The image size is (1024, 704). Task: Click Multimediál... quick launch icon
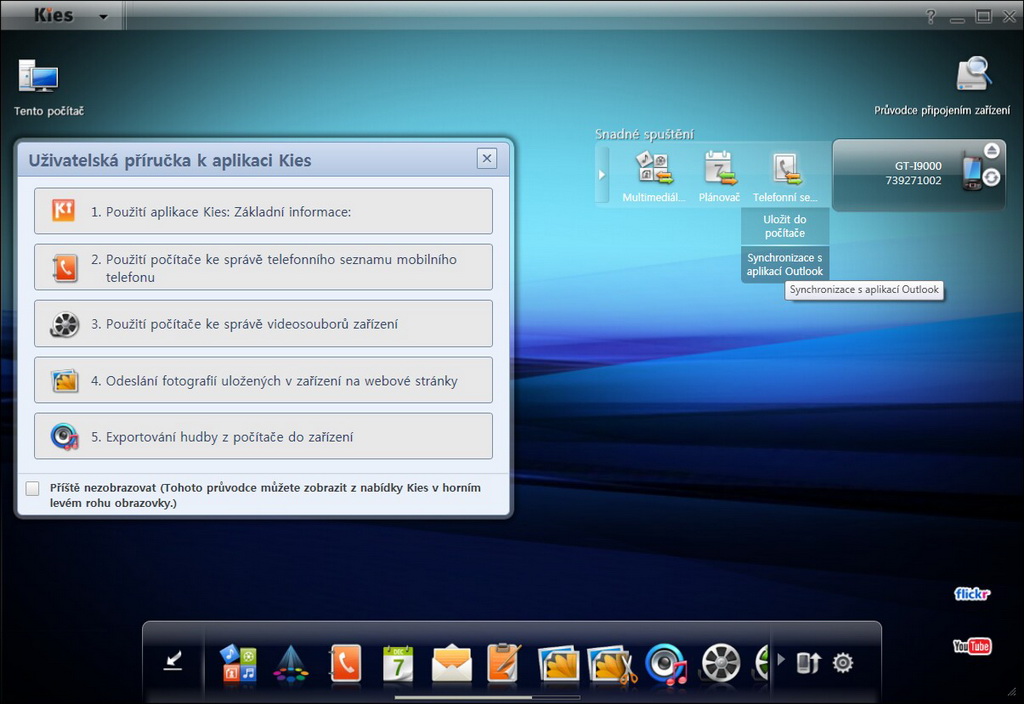click(x=654, y=168)
